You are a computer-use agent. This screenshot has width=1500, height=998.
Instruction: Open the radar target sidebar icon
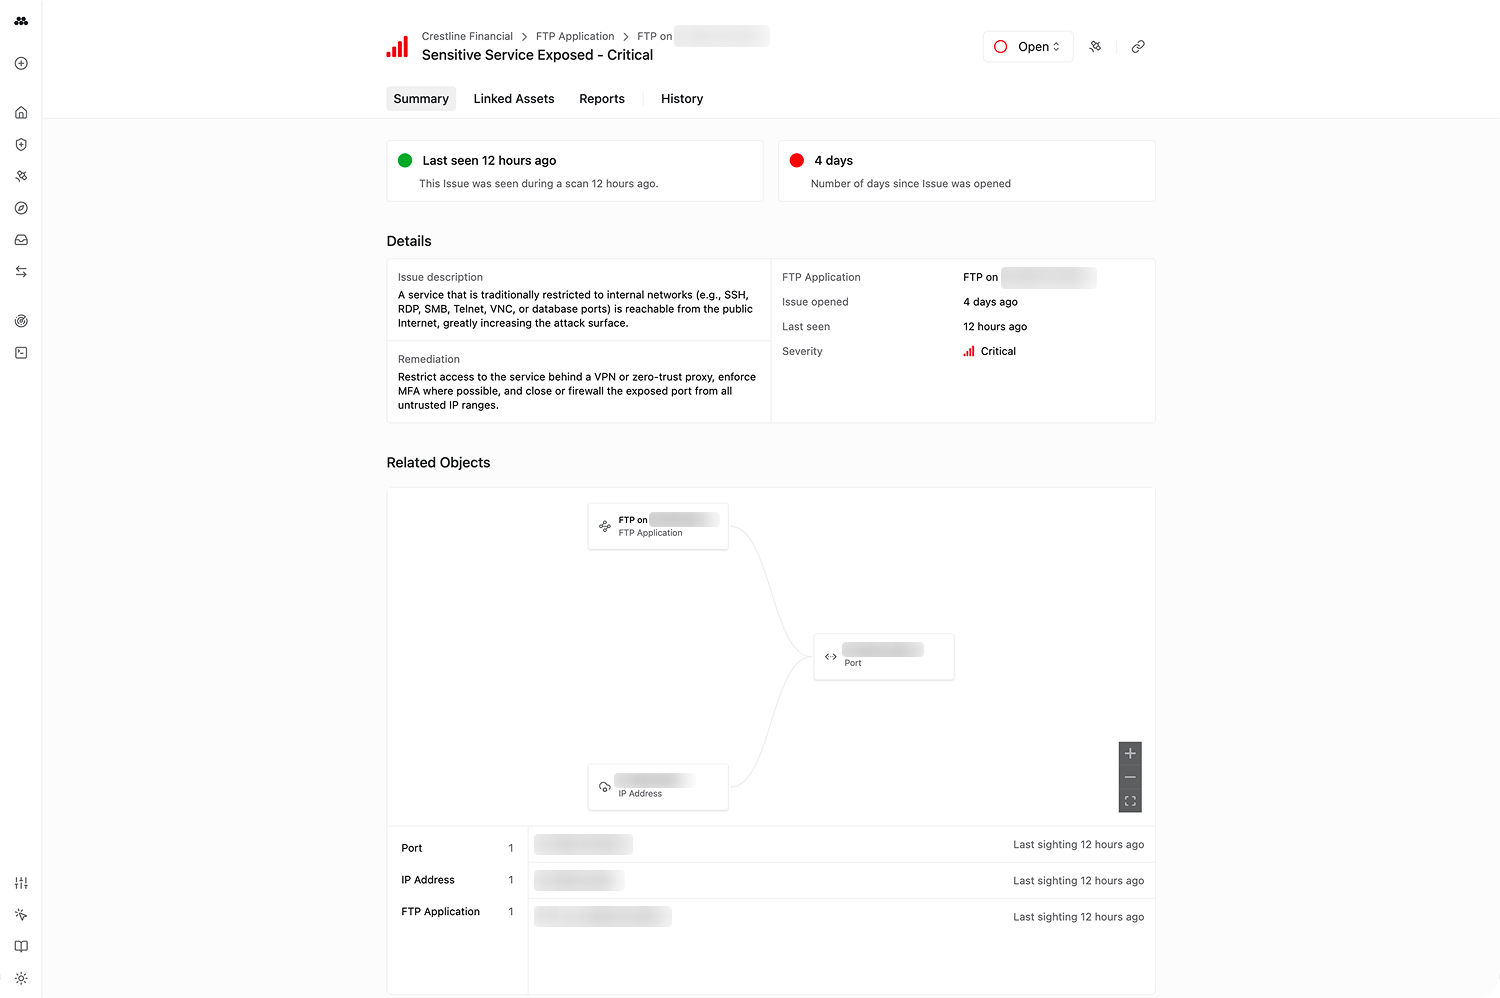click(21, 321)
